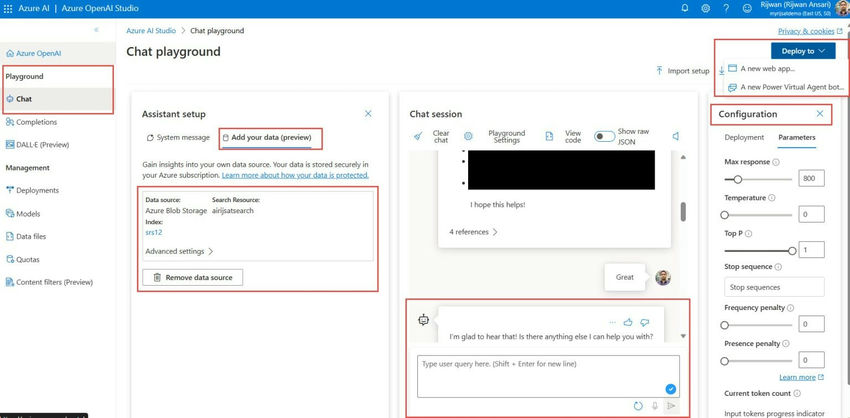Viewport: 850px width, 418px height.
Task: Adjust Temperature slider
Action: point(758,215)
